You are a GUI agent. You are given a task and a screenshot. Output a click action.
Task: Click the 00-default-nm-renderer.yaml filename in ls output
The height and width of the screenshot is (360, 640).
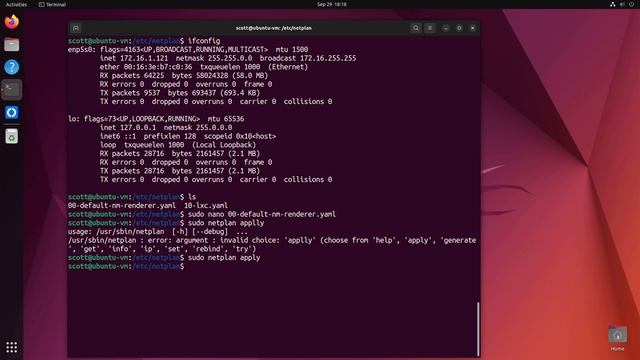(x=122, y=205)
